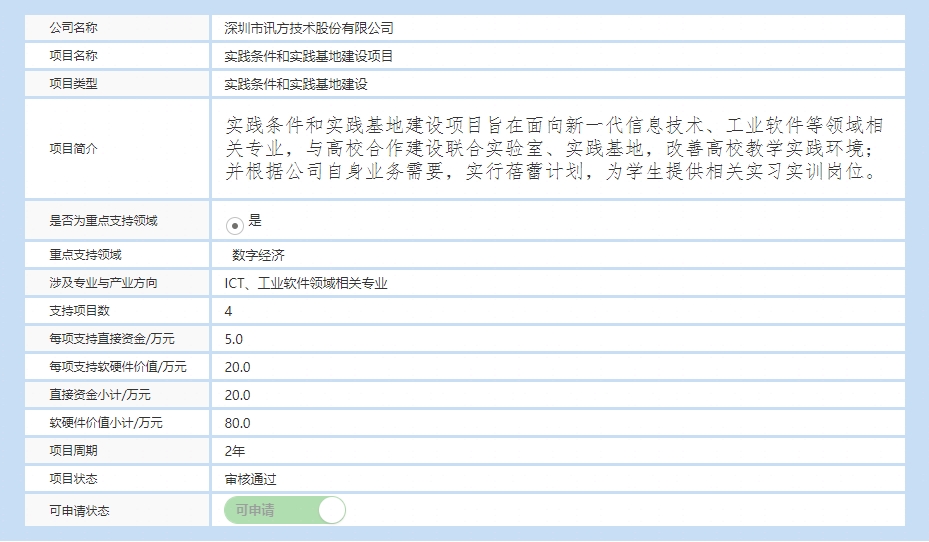This screenshot has height=542, width=929.
Task: Click the 直接资金小计 value field
Action: pyautogui.click(x=238, y=395)
